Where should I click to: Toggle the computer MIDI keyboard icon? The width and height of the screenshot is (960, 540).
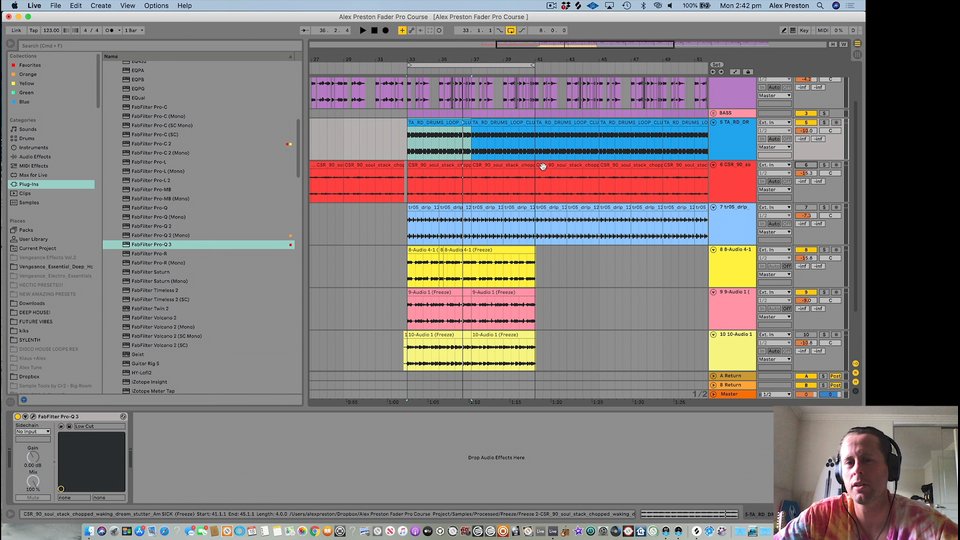pos(793,30)
